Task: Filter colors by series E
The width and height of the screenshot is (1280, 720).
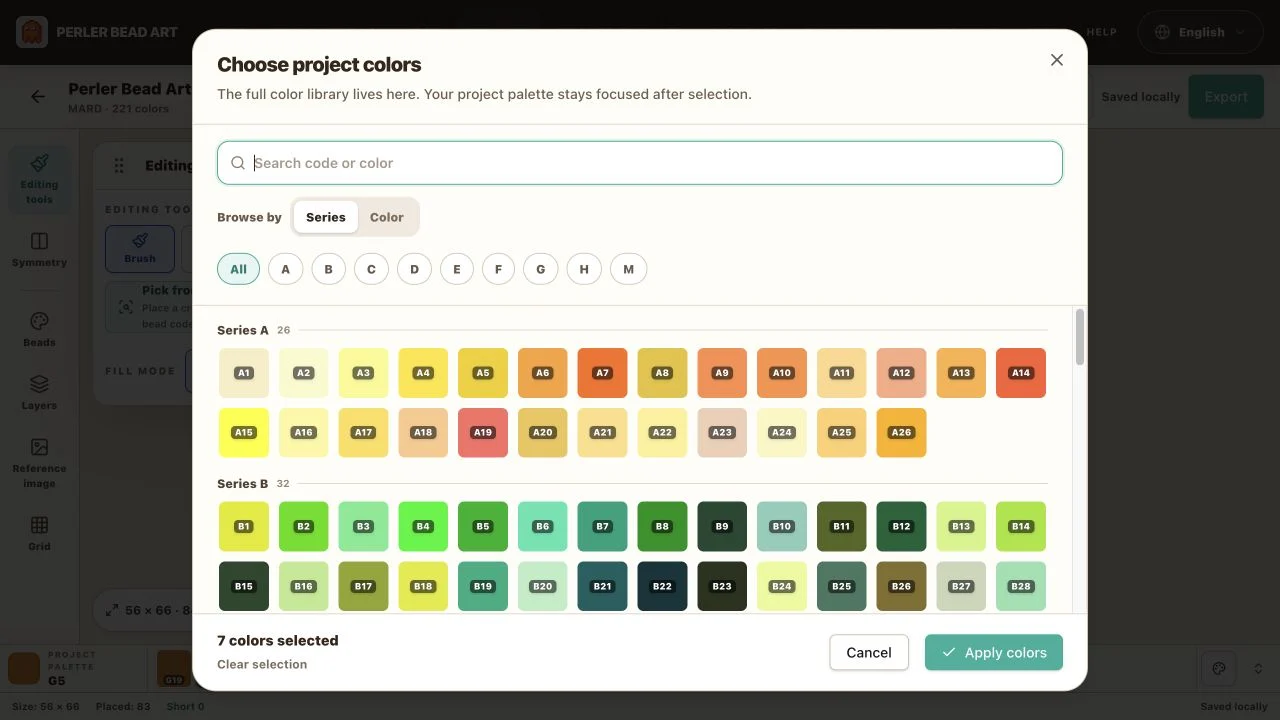Action: click(x=457, y=269)
